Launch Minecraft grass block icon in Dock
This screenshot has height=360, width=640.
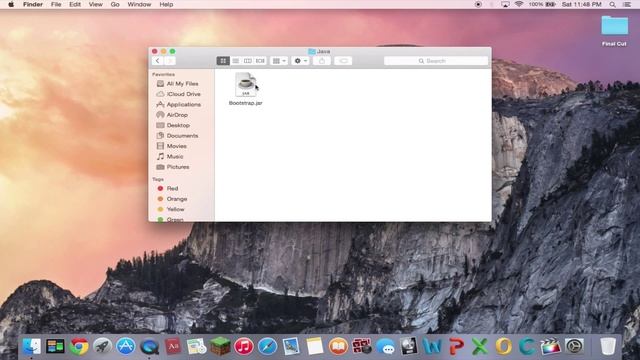tap(220, 347)
